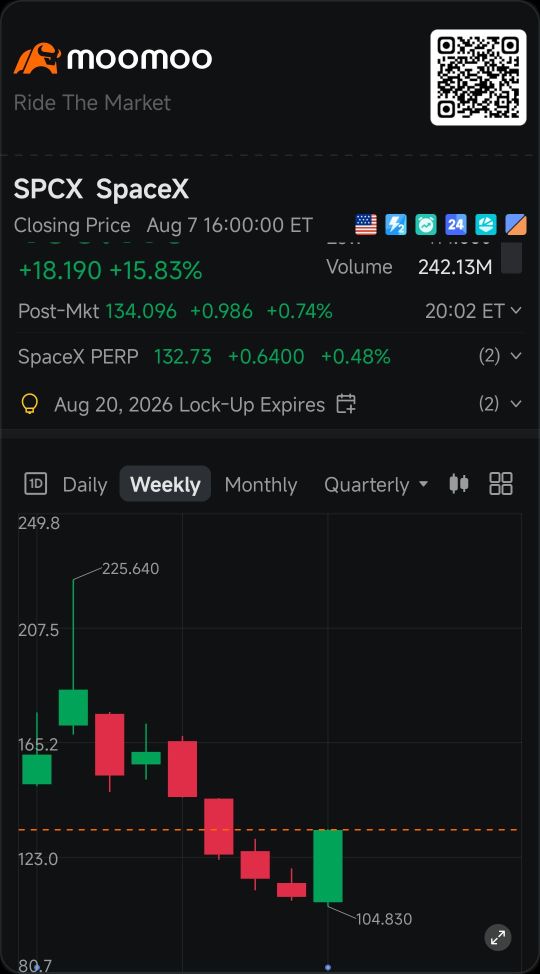Switch to the Daily chart tab
Screen dimensions: 540x974
[85, 485]
